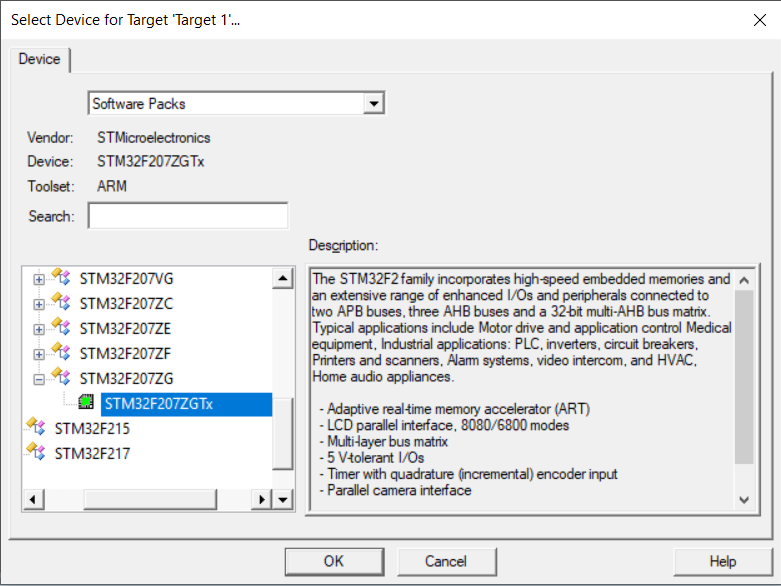Click the vendor text STMicroelectronics

[154, 137]
